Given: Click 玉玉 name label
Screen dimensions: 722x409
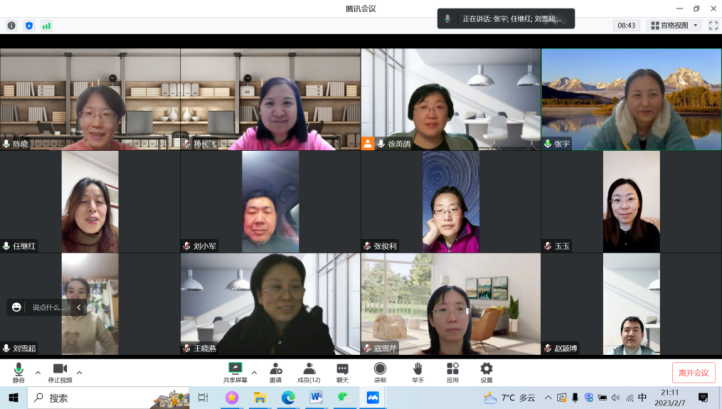Looking at the screenshot, I should click(x=562, y=246).
